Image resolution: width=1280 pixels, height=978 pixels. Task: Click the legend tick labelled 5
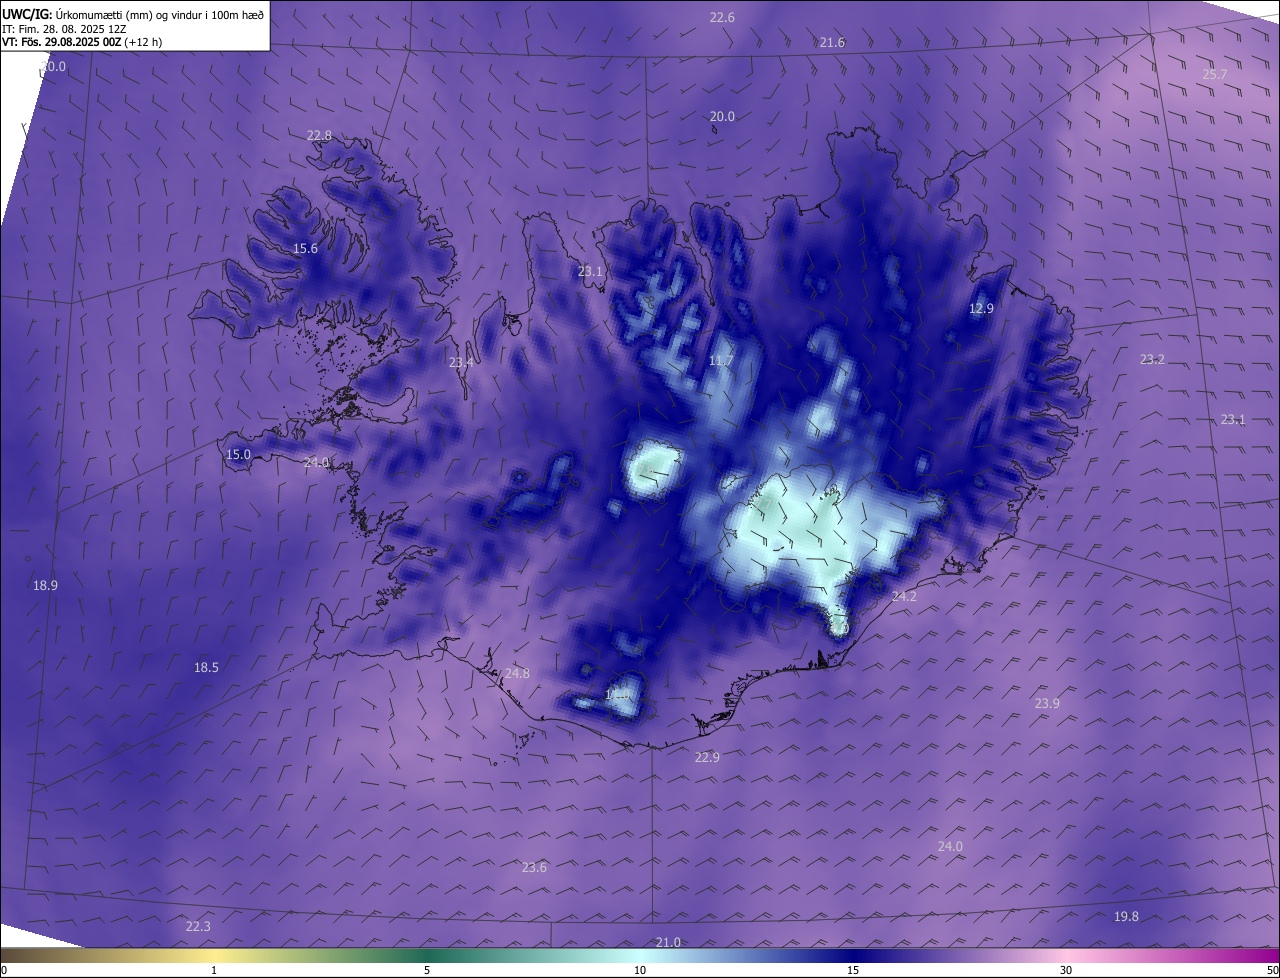coord(427,970)
